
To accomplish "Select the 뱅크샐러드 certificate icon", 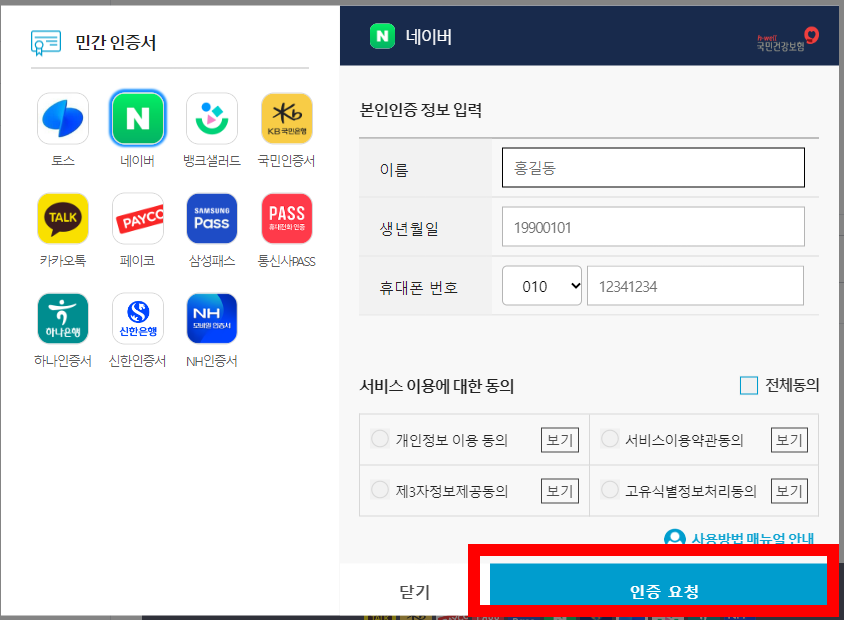I will click(211, 117).
